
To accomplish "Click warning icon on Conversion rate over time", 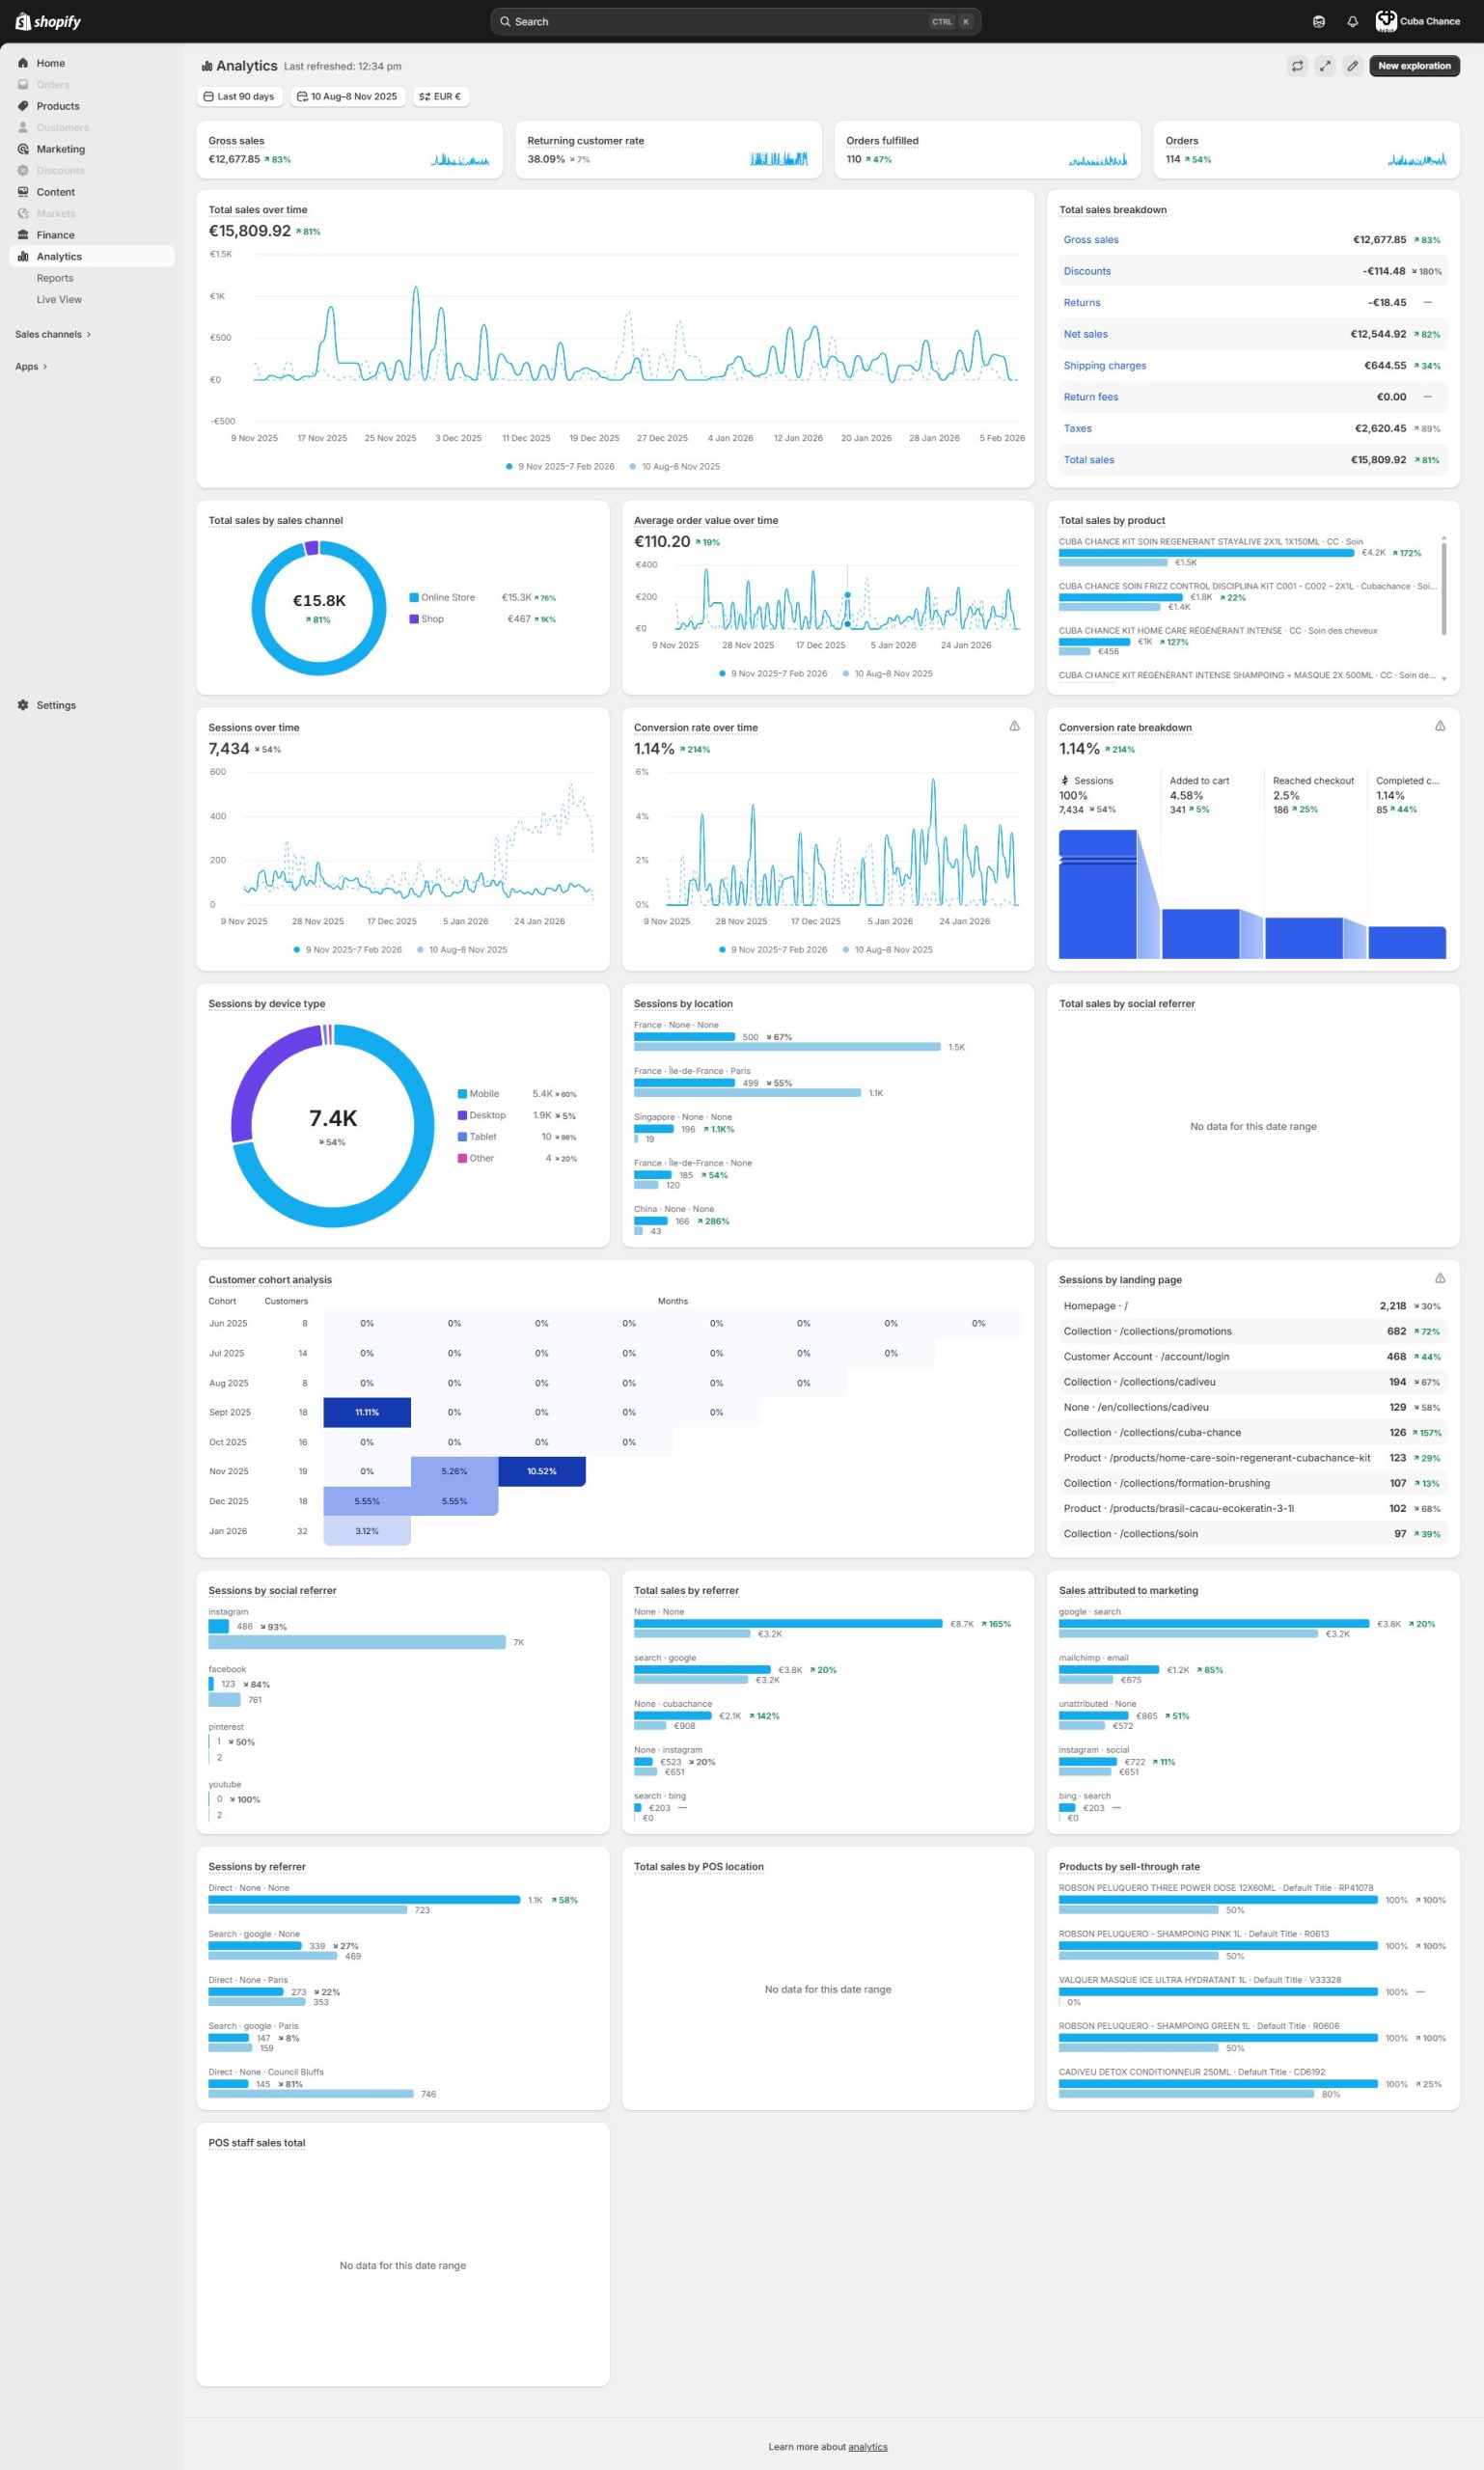I will click(1014, 726).
